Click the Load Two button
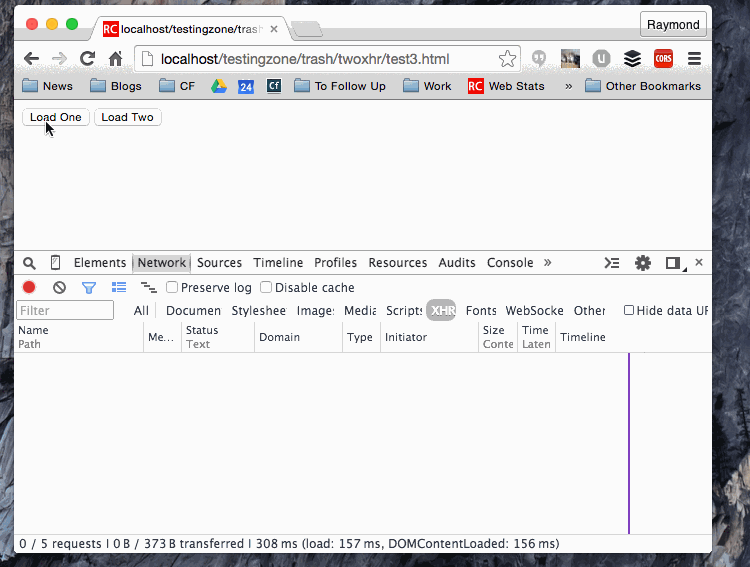 pyautogui.click(x=127, y=117)
